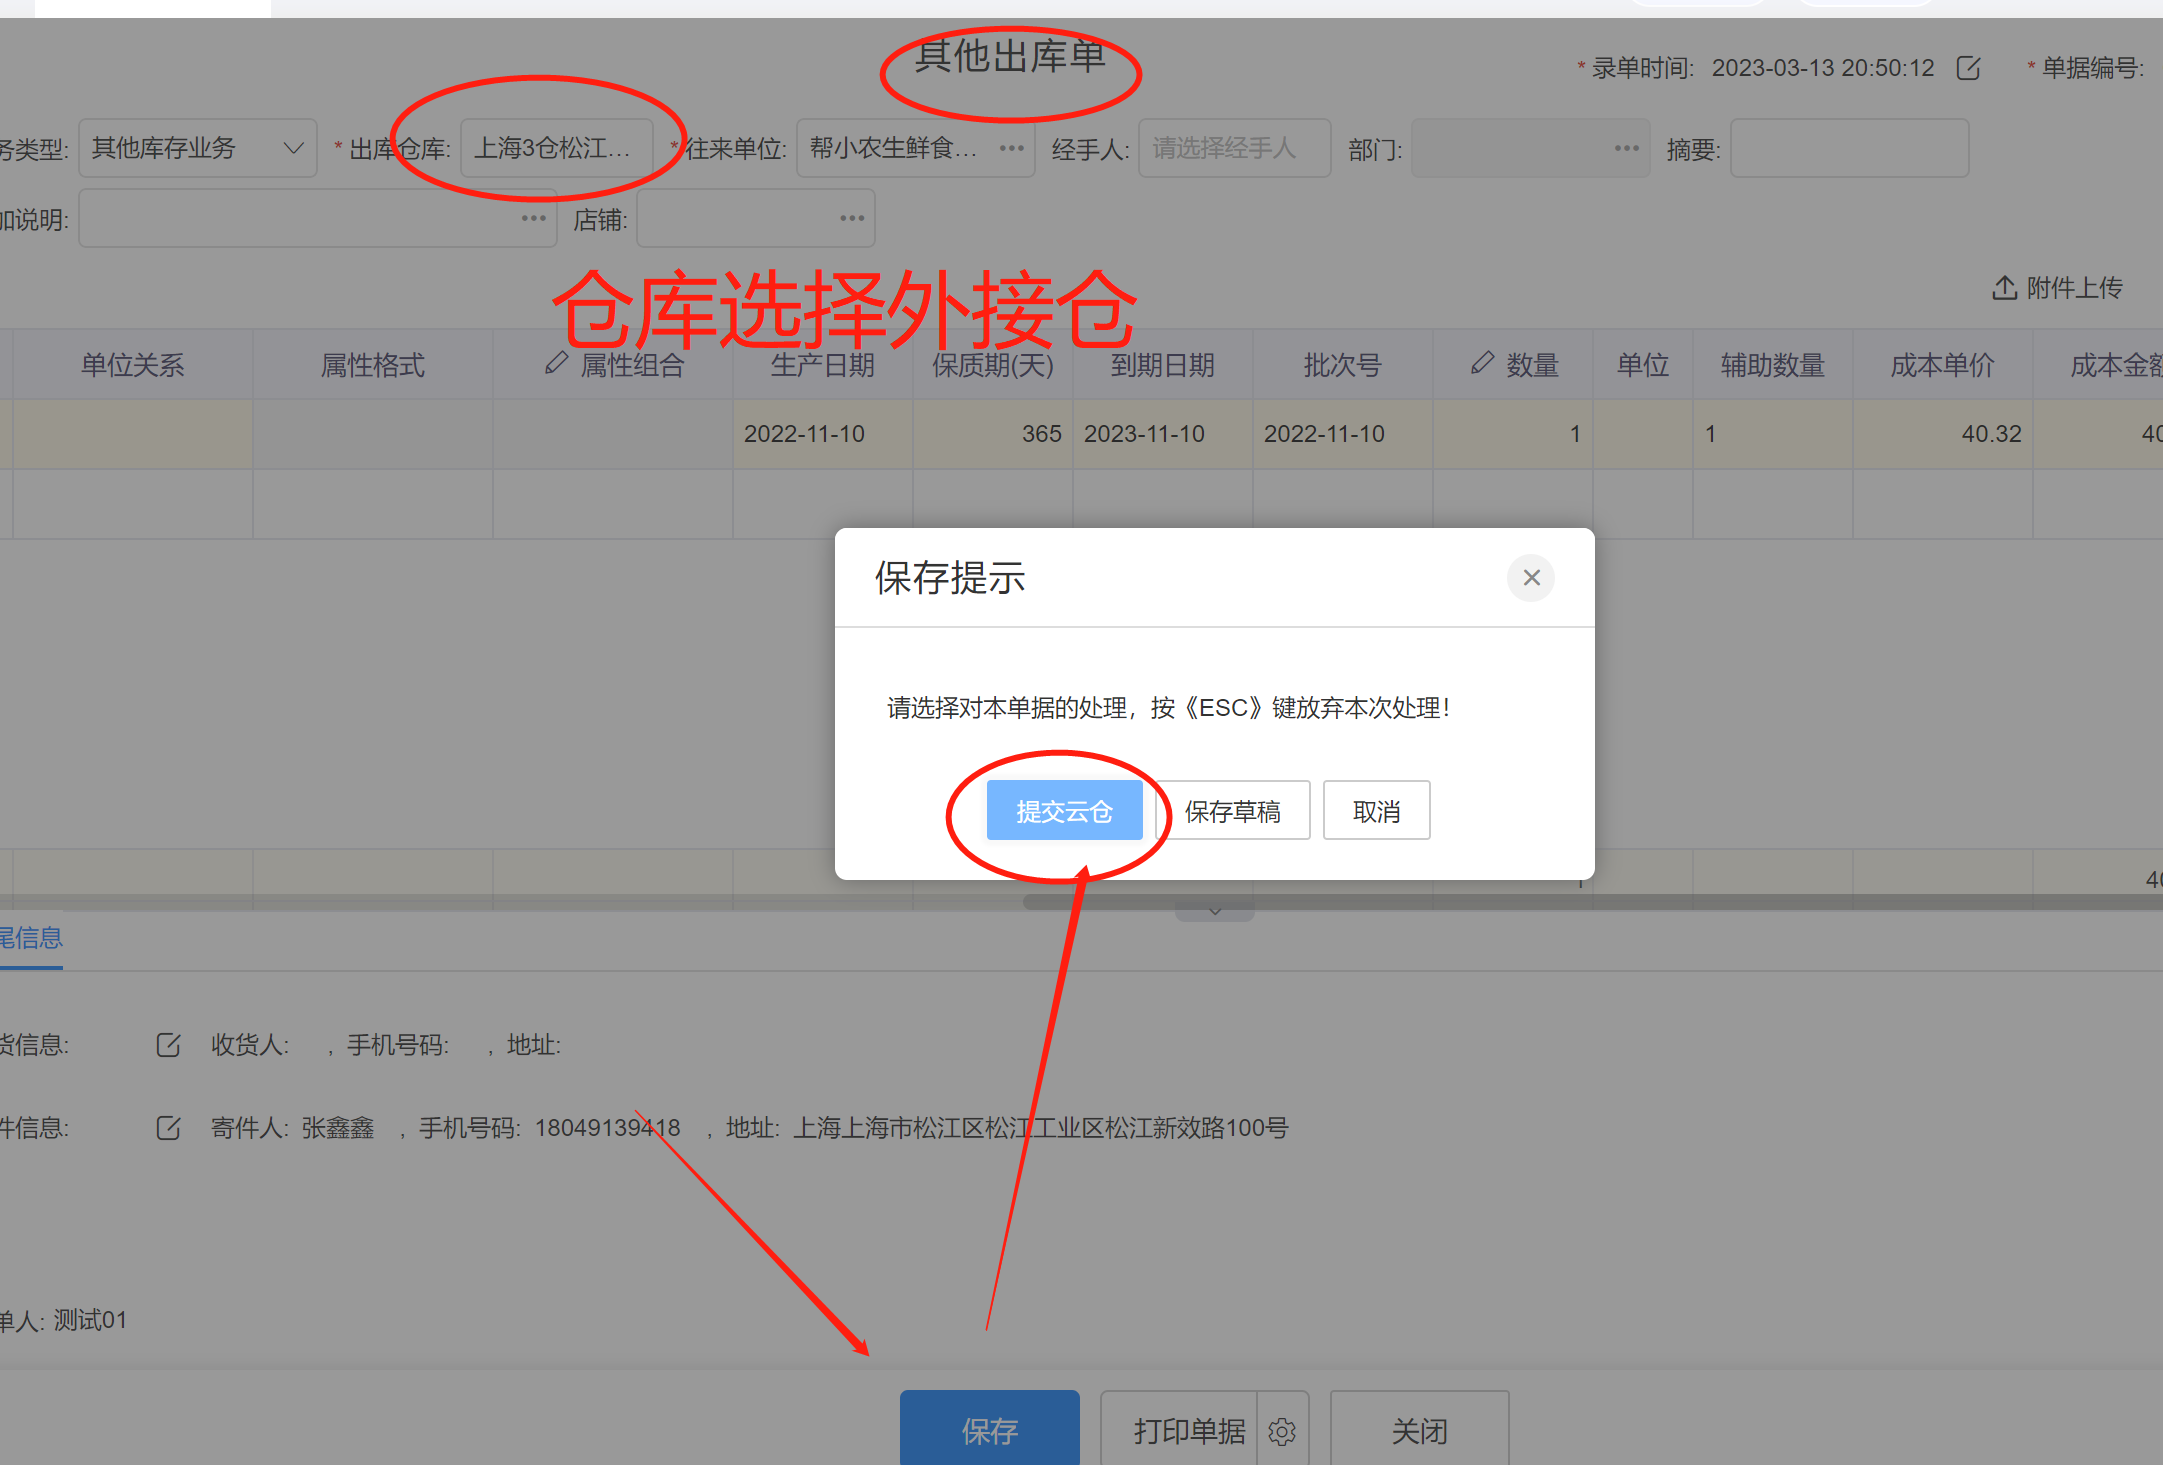Open 往来单位 ellipsis picker
The width and height of the screenshot is (2163, 1465).
[1012, 148]
